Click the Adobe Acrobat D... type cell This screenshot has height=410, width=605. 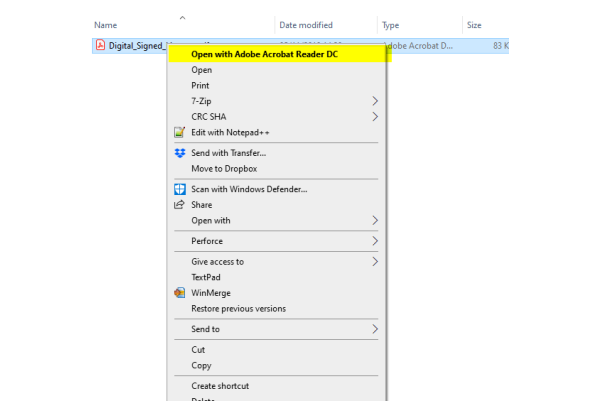pyautogui.click(x=422, y=46)
